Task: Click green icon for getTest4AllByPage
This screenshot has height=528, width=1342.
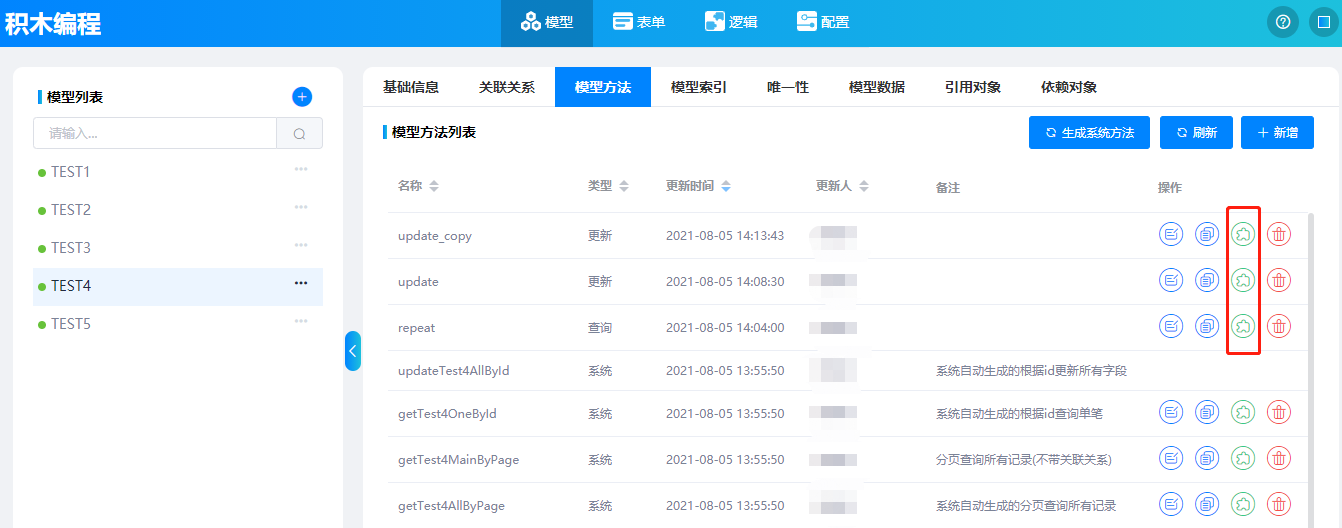Action: 1243,504
